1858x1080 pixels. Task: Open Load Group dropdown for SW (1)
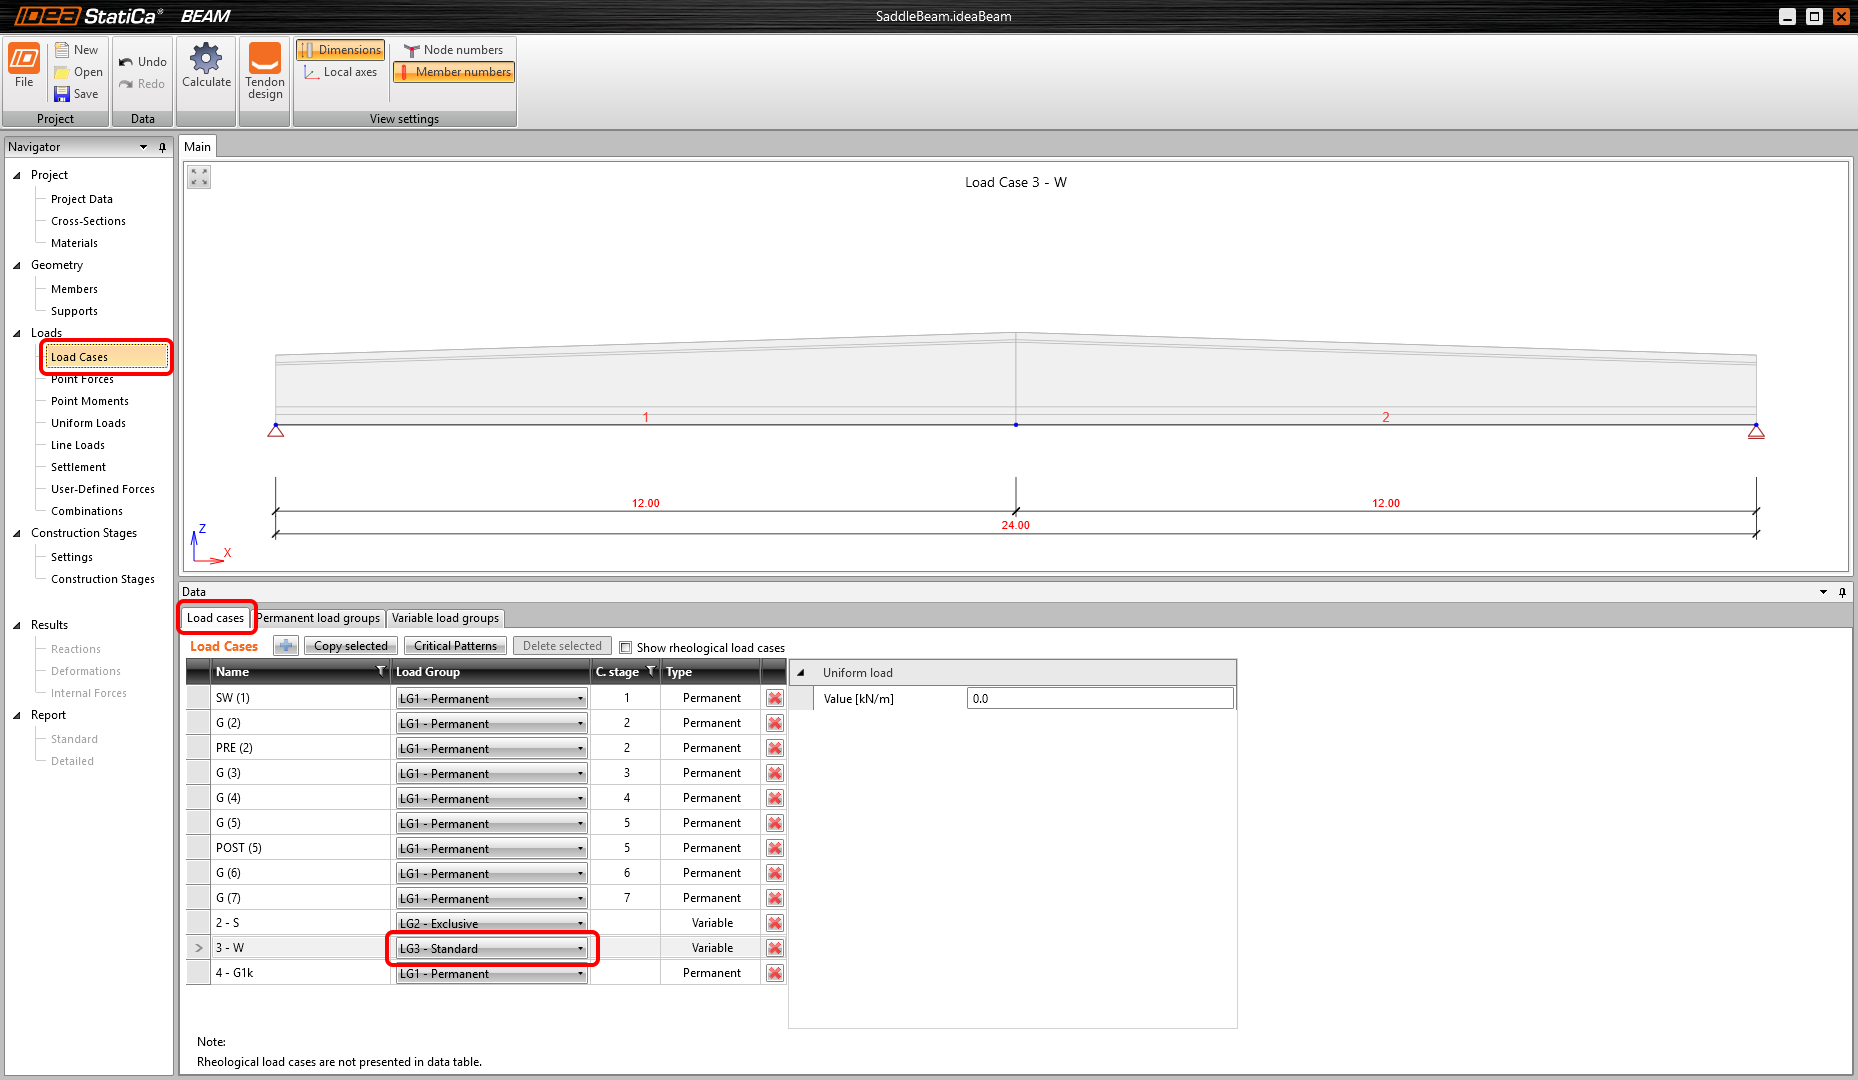pyautogui.click(x=491, y=698)
